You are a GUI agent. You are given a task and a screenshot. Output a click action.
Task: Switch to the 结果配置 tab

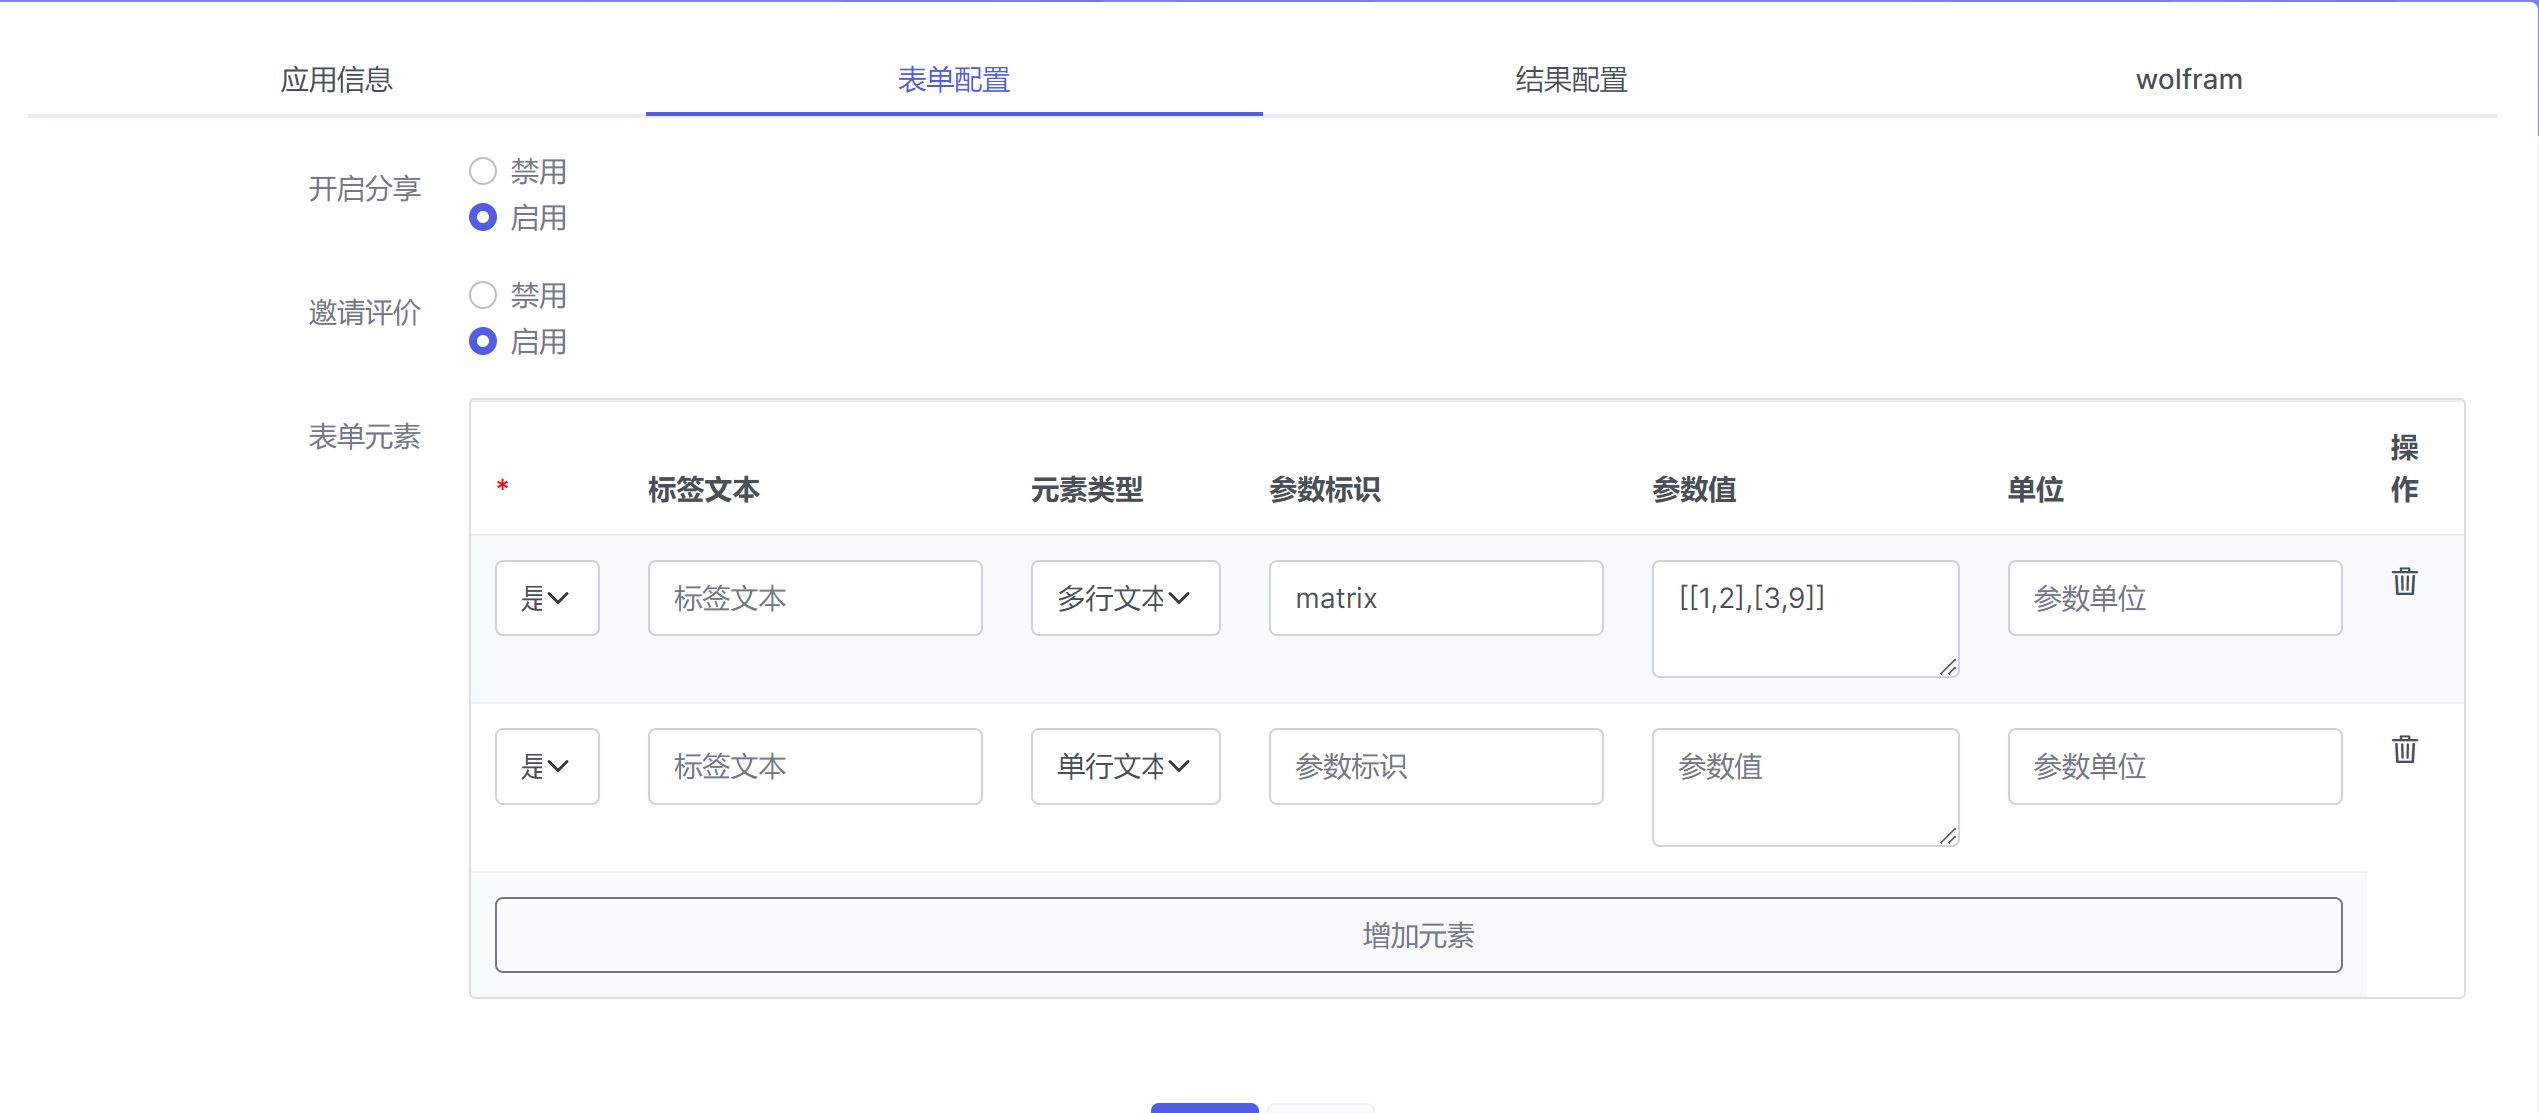tap(1571, 80)
